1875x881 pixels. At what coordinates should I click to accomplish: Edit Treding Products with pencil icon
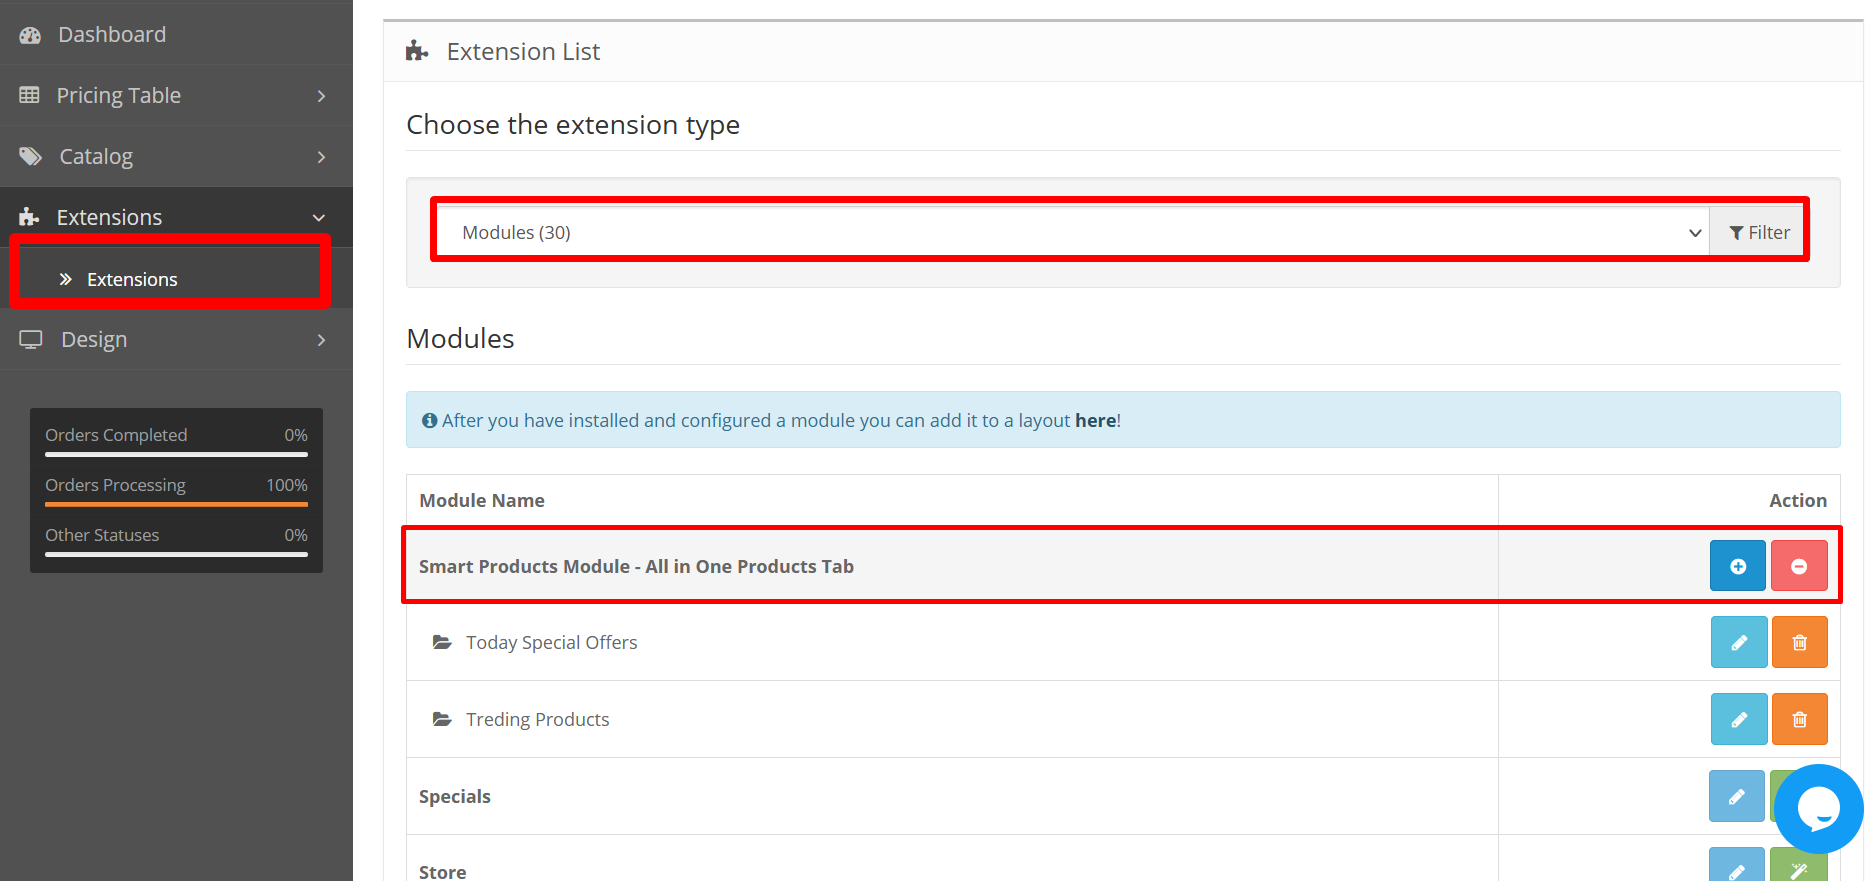[1739, 719]
